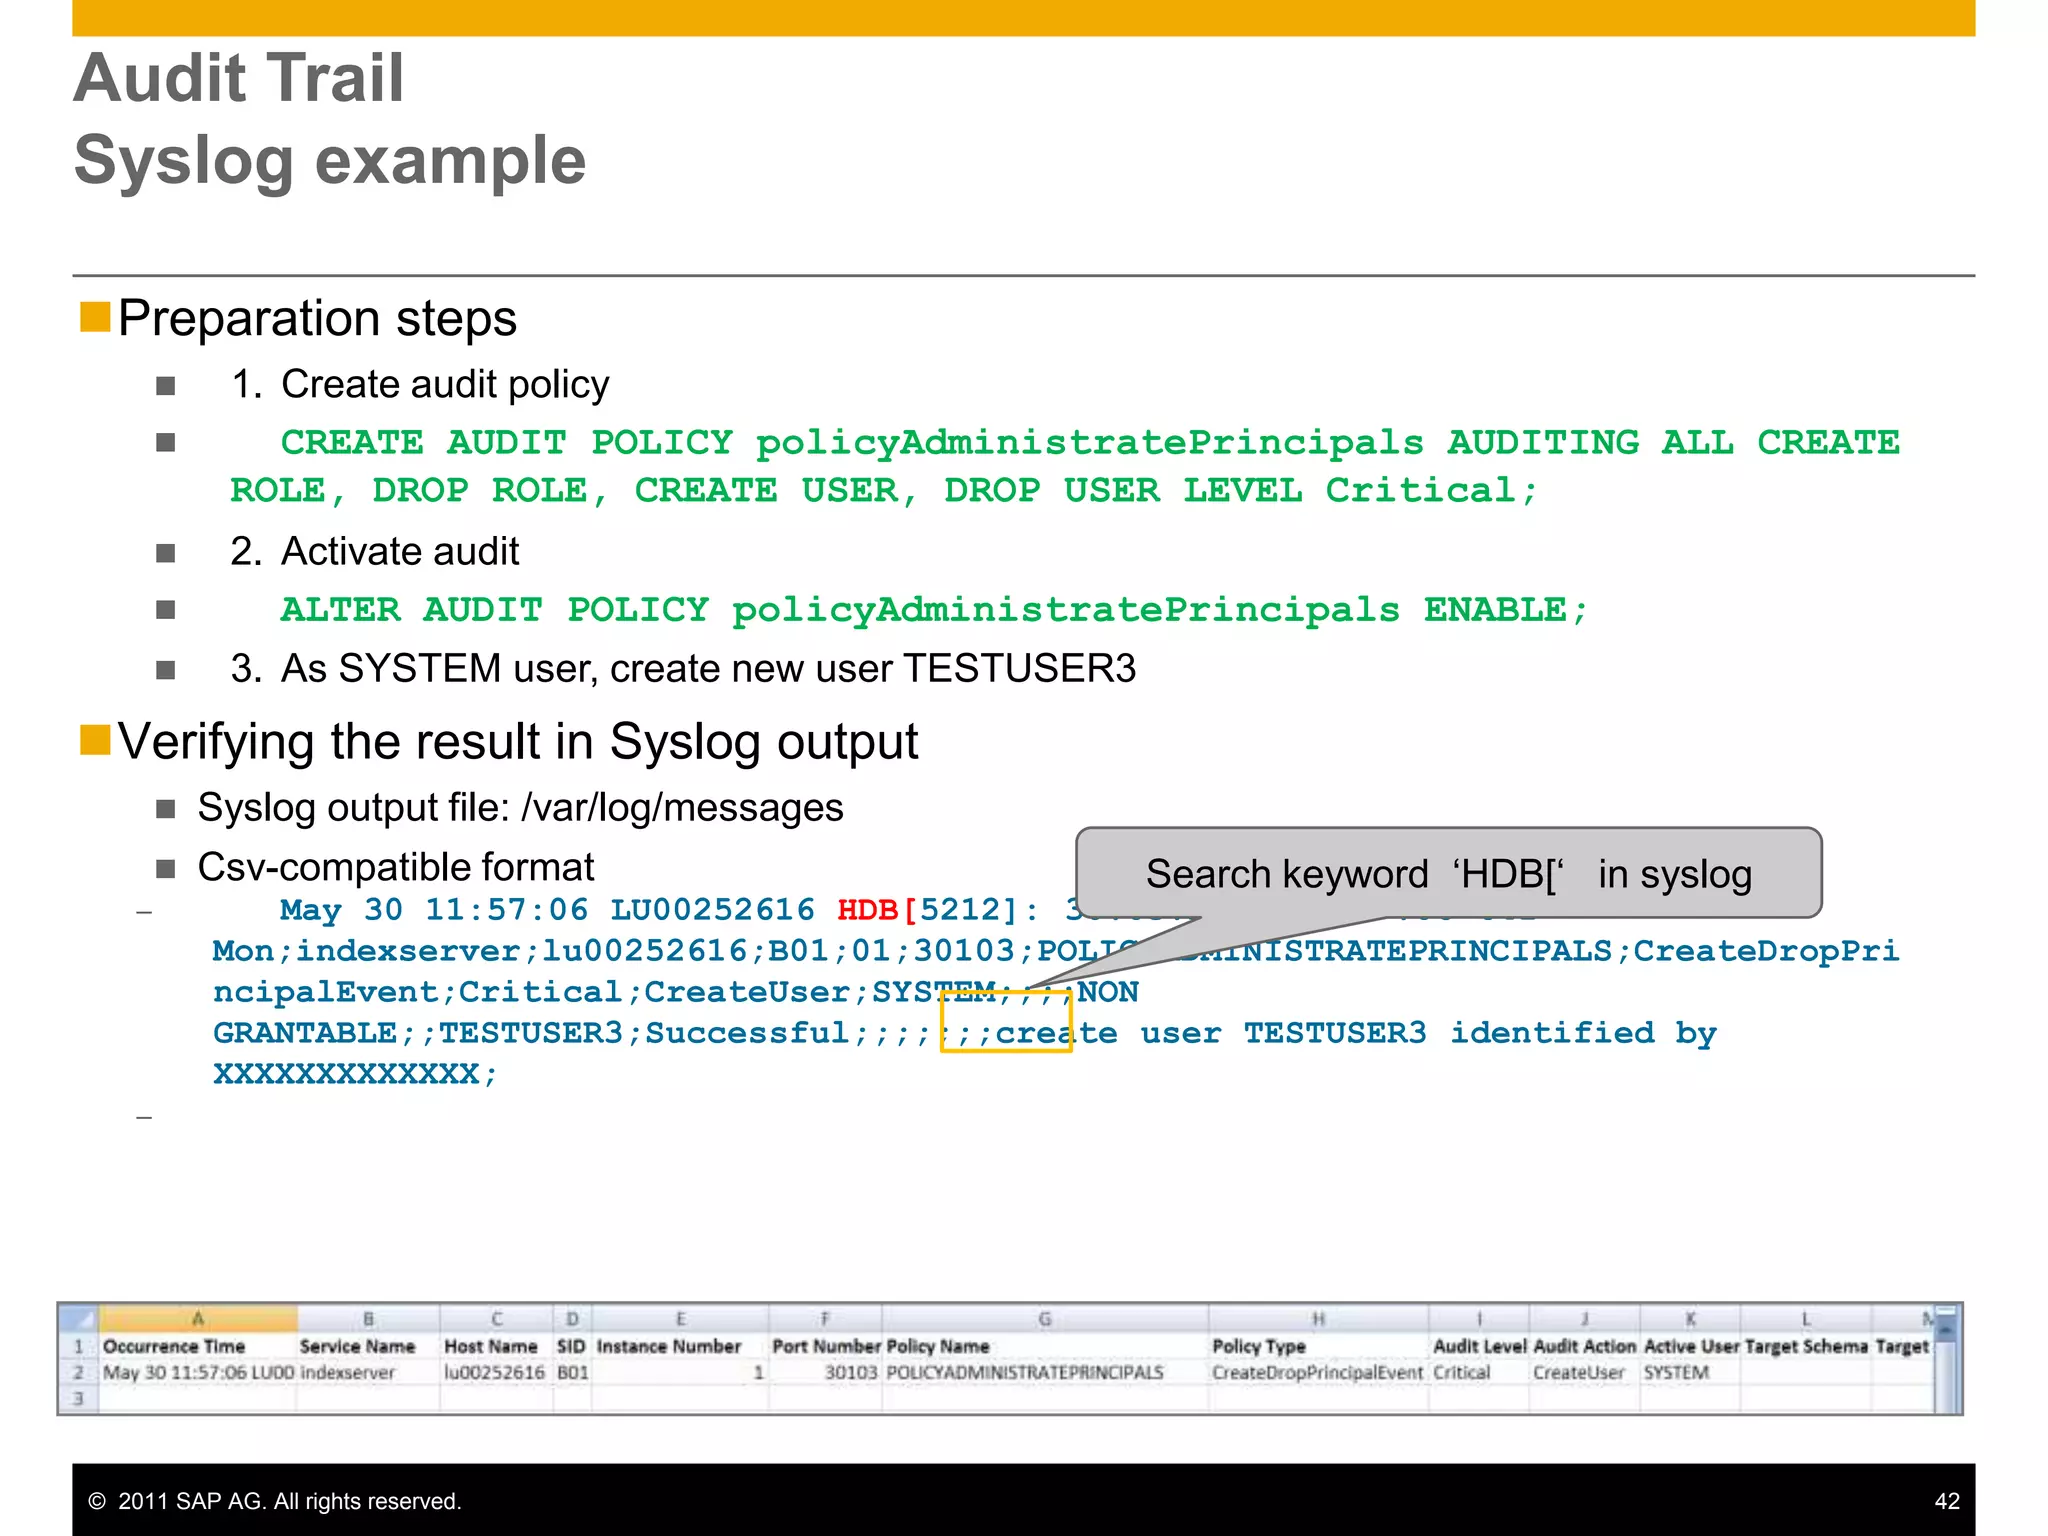
Task: Select column A header in spreadsheet
Action: click(x=198, y=1318)
